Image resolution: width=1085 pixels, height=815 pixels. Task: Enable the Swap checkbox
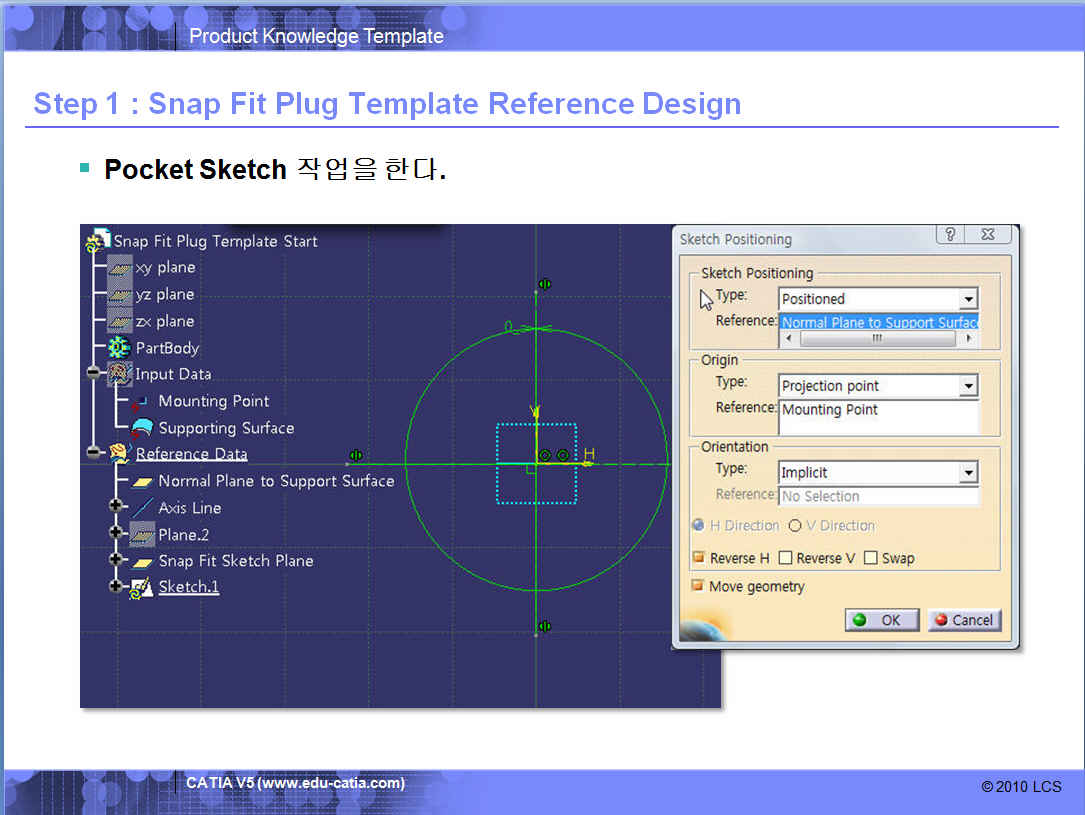[x=870, y=558]
